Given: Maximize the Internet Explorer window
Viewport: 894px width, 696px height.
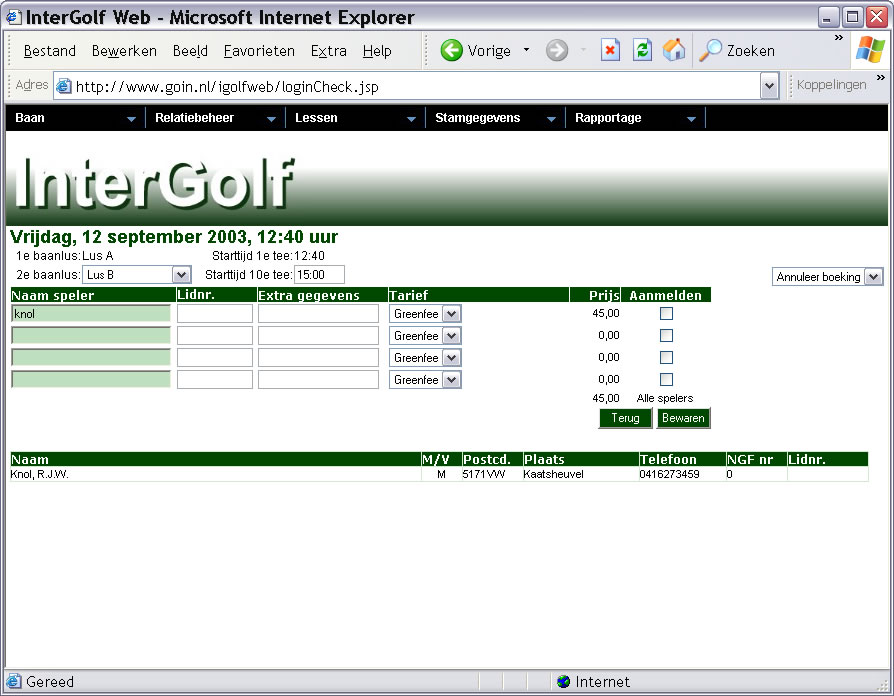Looking at the screenshot, I should click(x=852, y=17).
